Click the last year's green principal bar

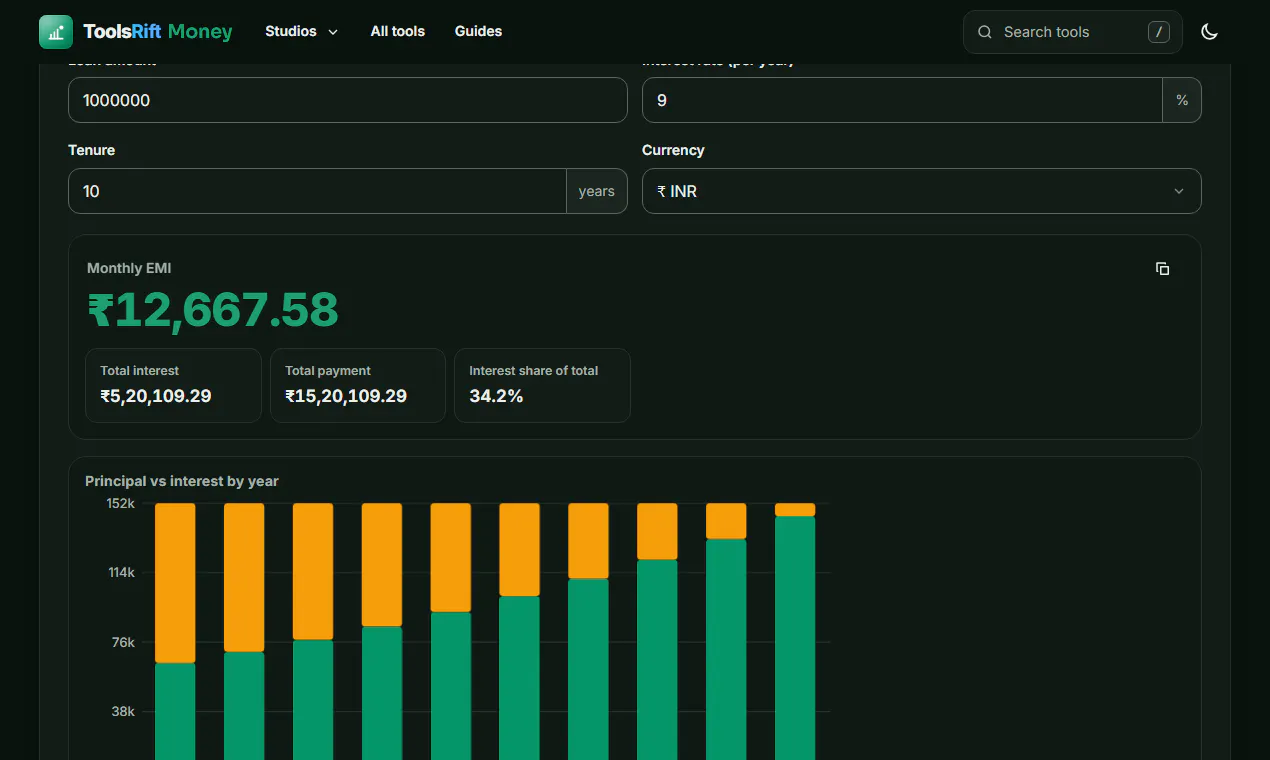(x=795, y=638)
